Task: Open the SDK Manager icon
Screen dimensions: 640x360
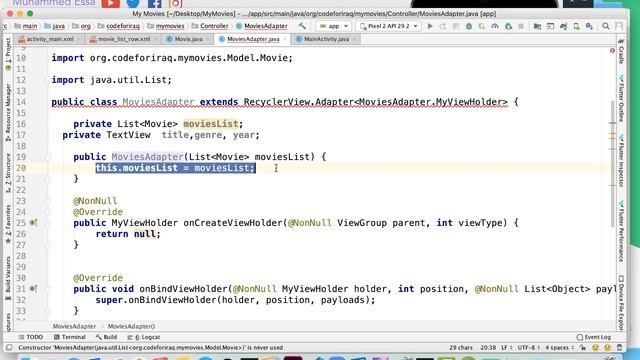Action: [589, 26]
